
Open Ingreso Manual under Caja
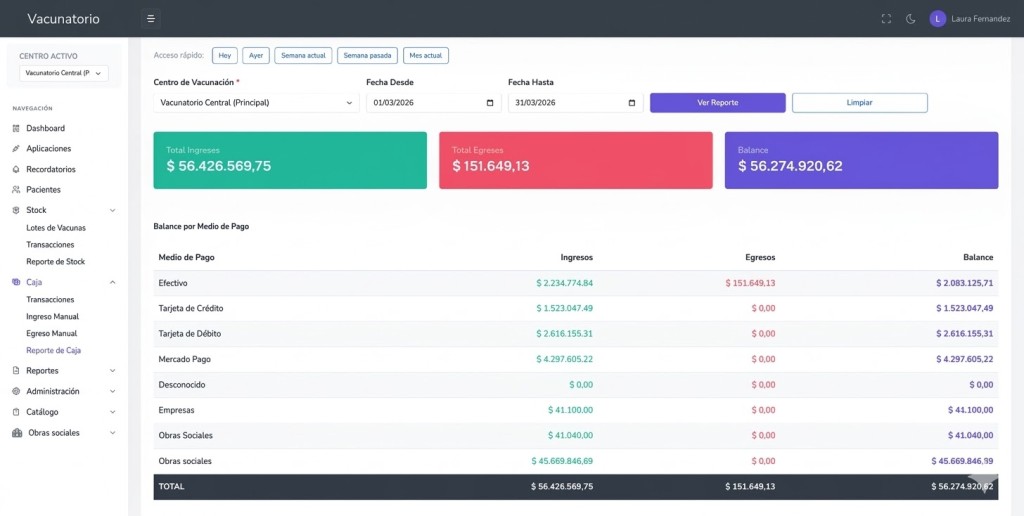pos(52,316)
